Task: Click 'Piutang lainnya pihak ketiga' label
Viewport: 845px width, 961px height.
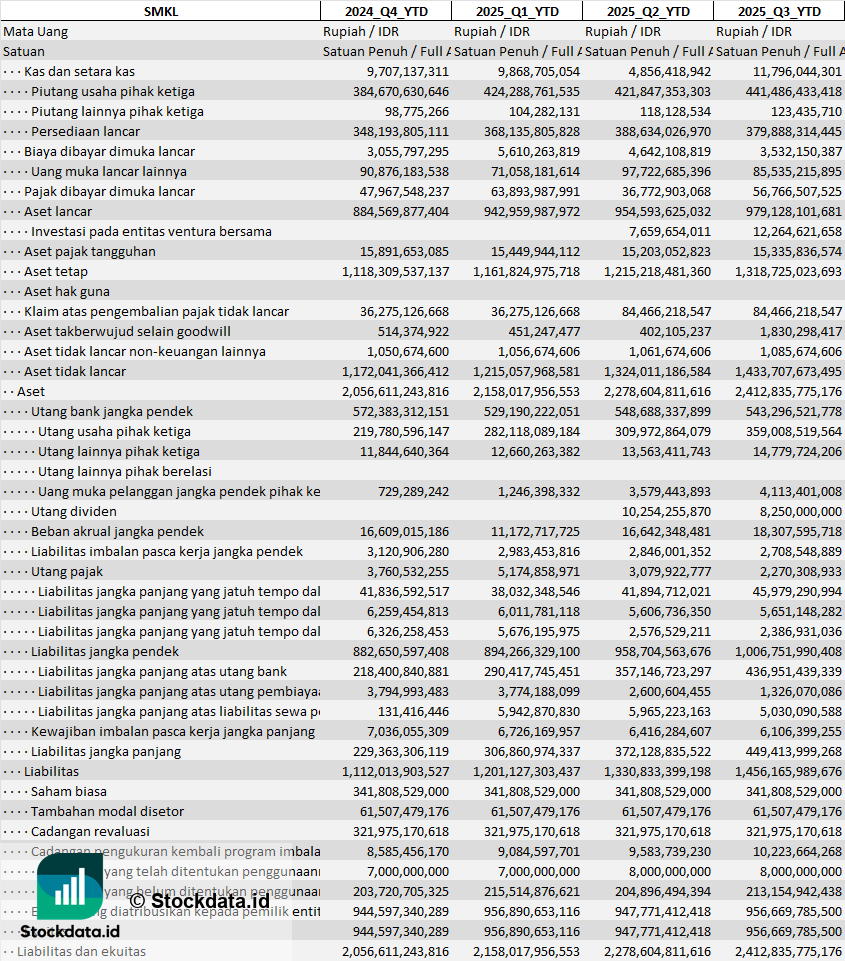Action: pyautogui.click(x=117, y=112)
